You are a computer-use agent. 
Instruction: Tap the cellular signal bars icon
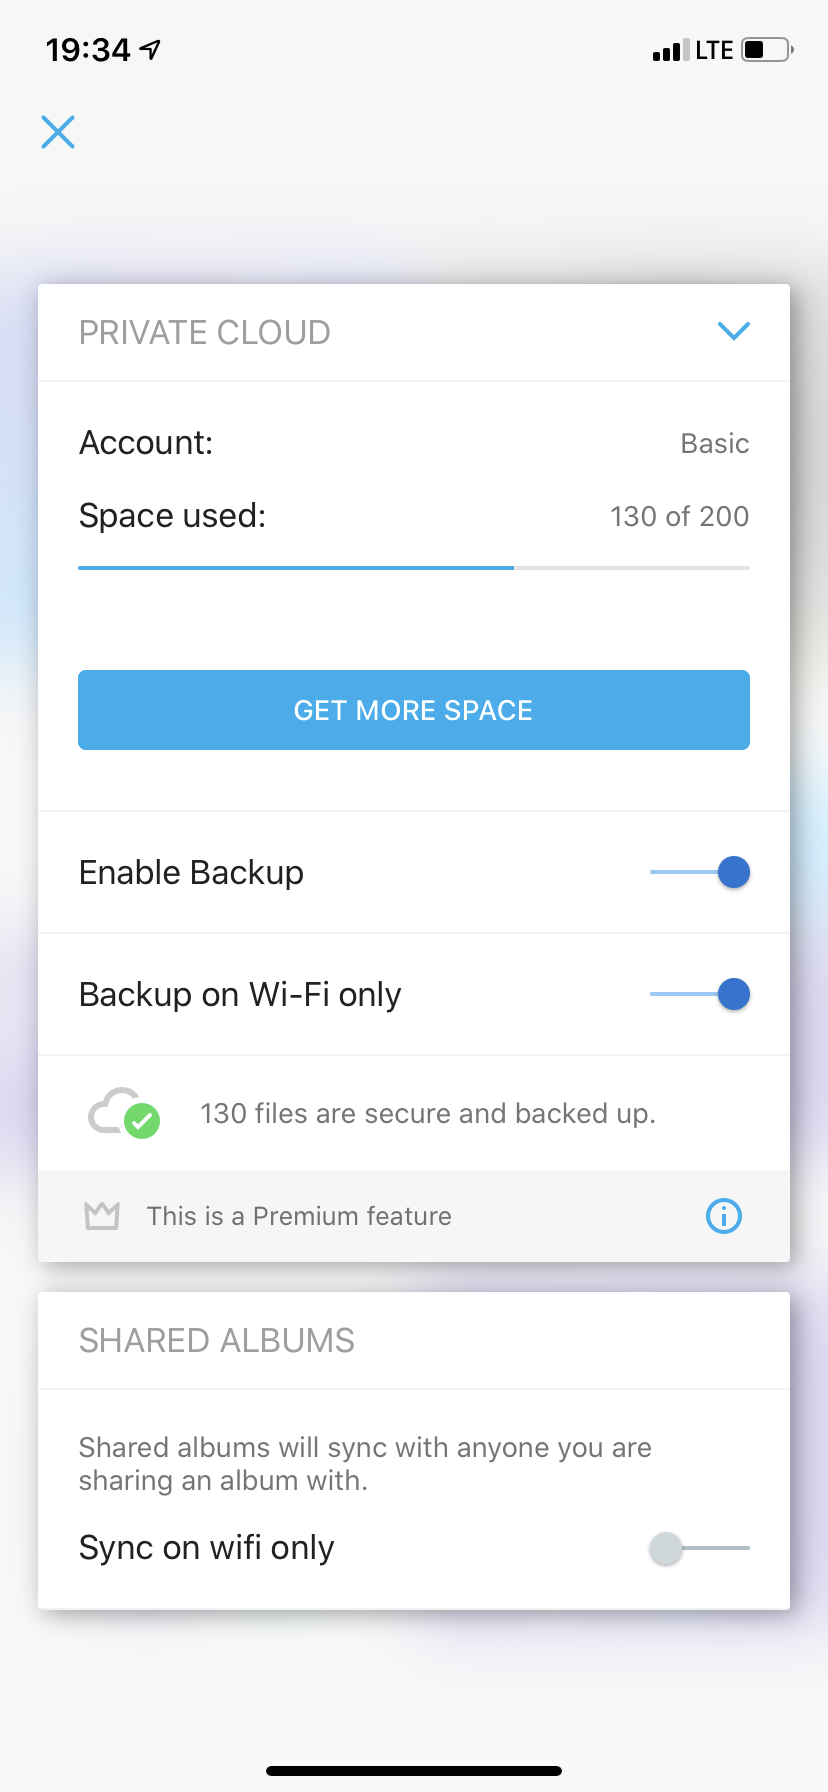coord(670,50)
